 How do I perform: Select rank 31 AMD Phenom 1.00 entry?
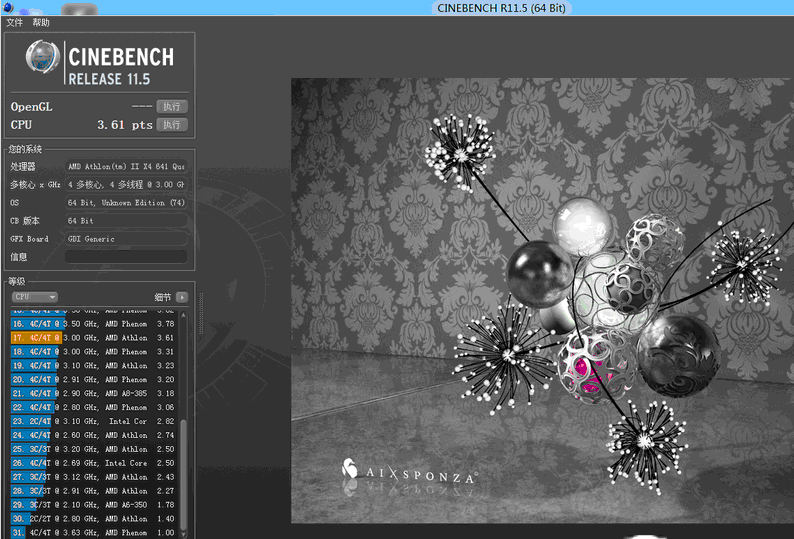click(95, 533)
